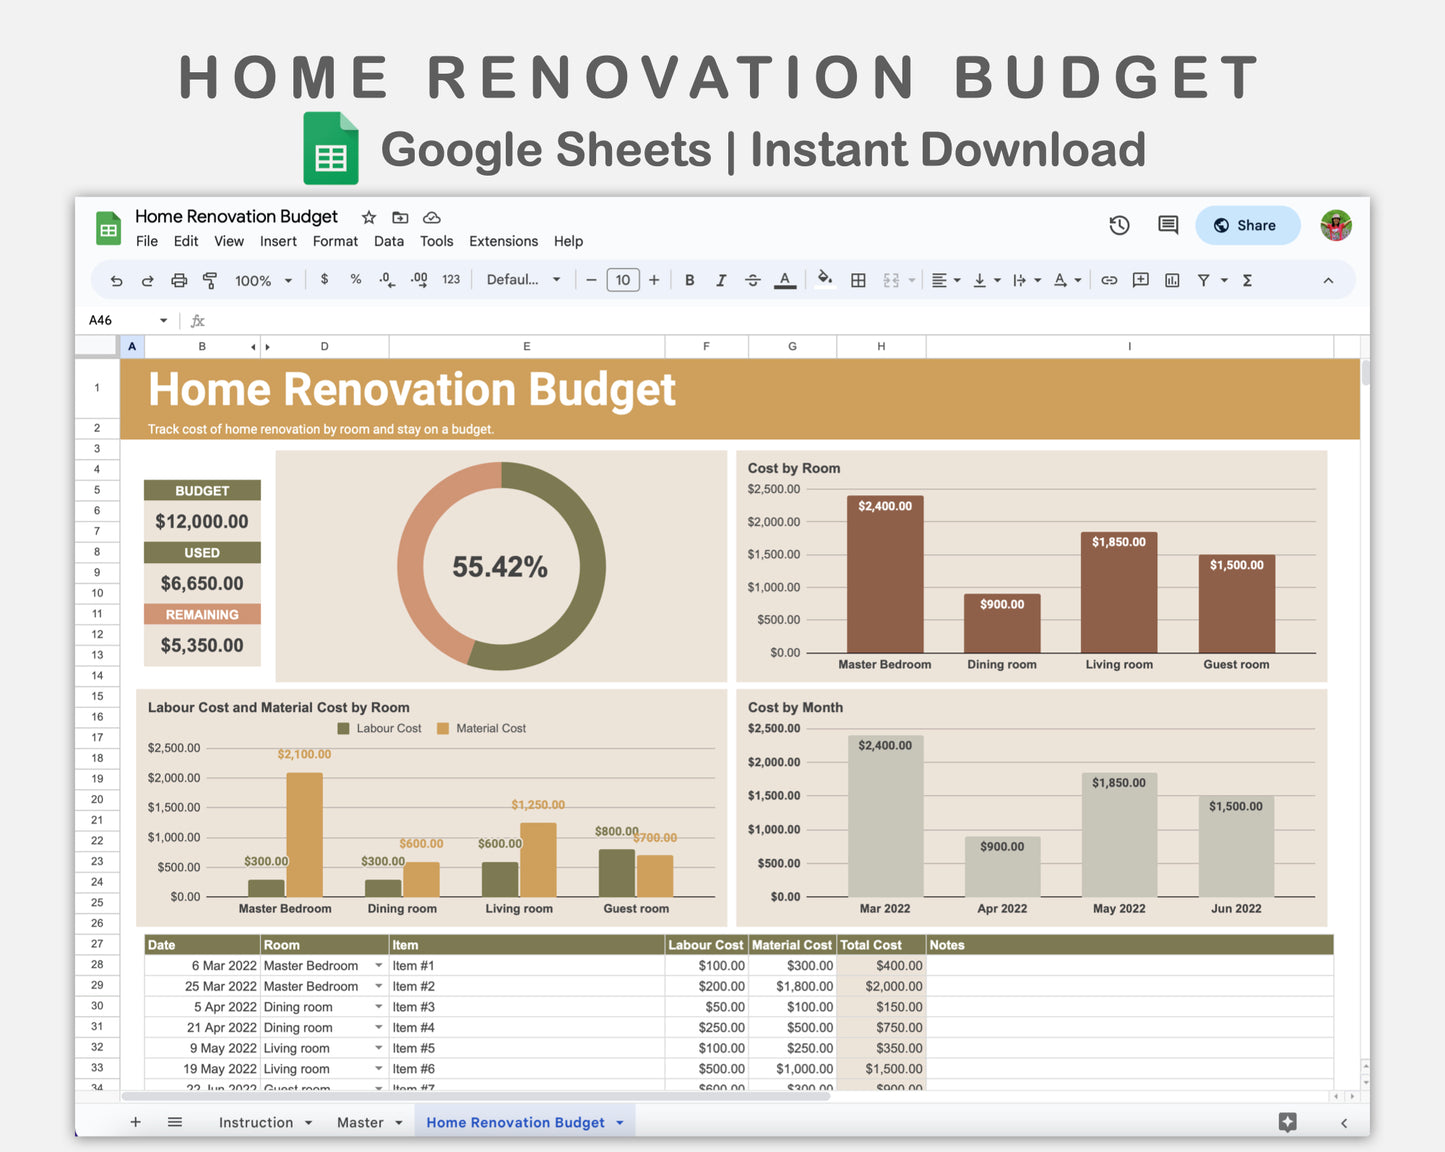Open Room dropdown for Master Bedroom row

(x=378, y=965)
